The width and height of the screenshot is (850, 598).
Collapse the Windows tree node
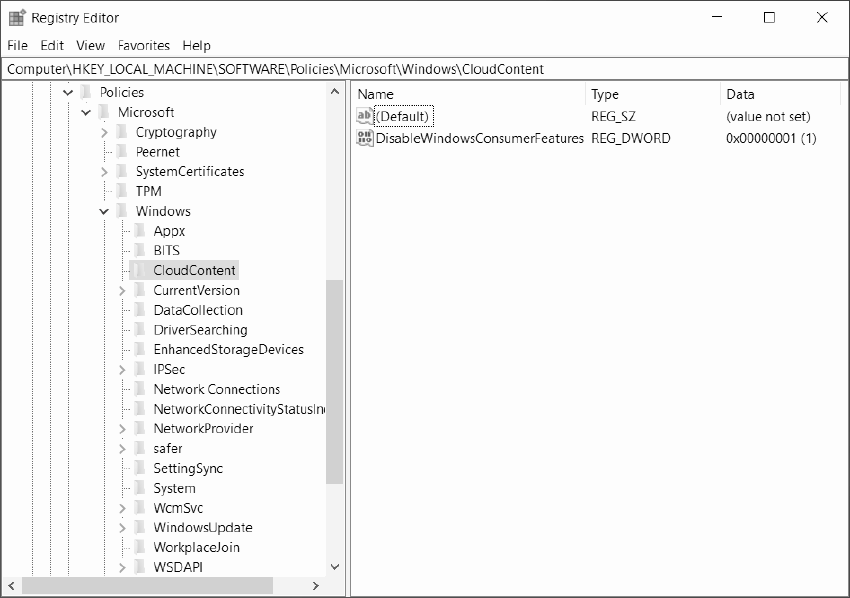(104, 211)
